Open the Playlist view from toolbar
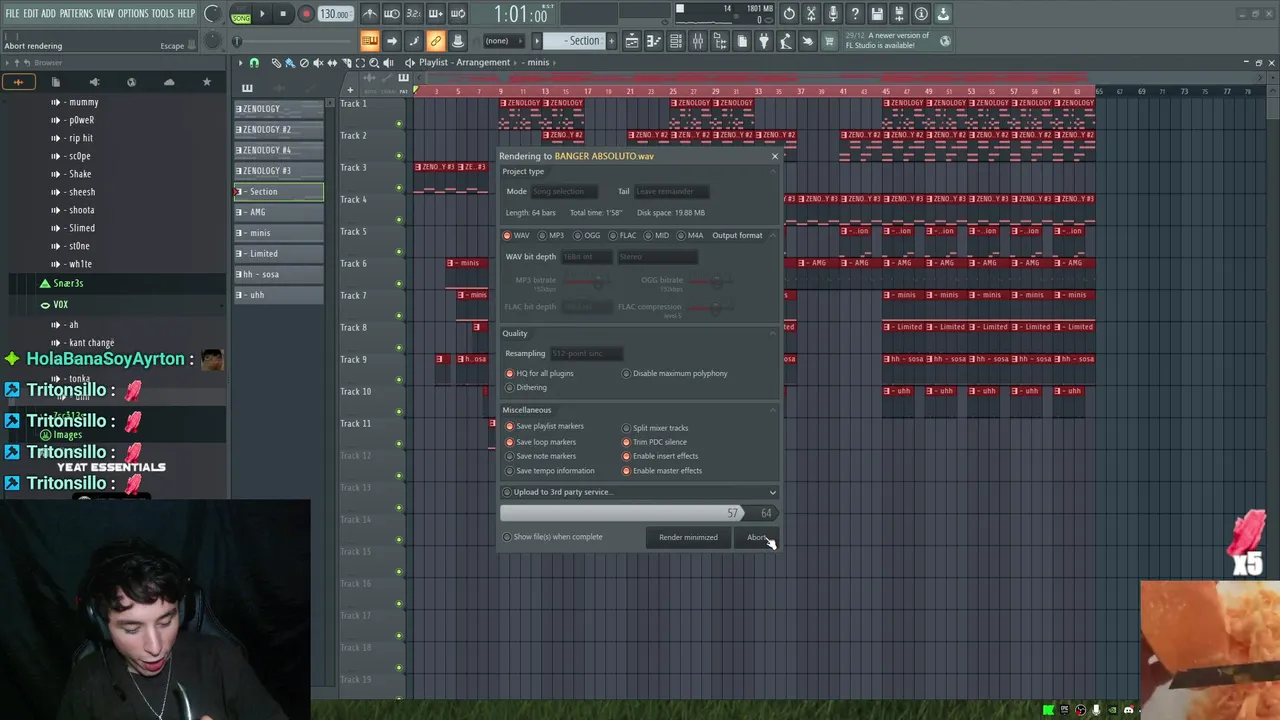Image resolution: width=1280 pixels, height=720 pixels. point(631,41)
